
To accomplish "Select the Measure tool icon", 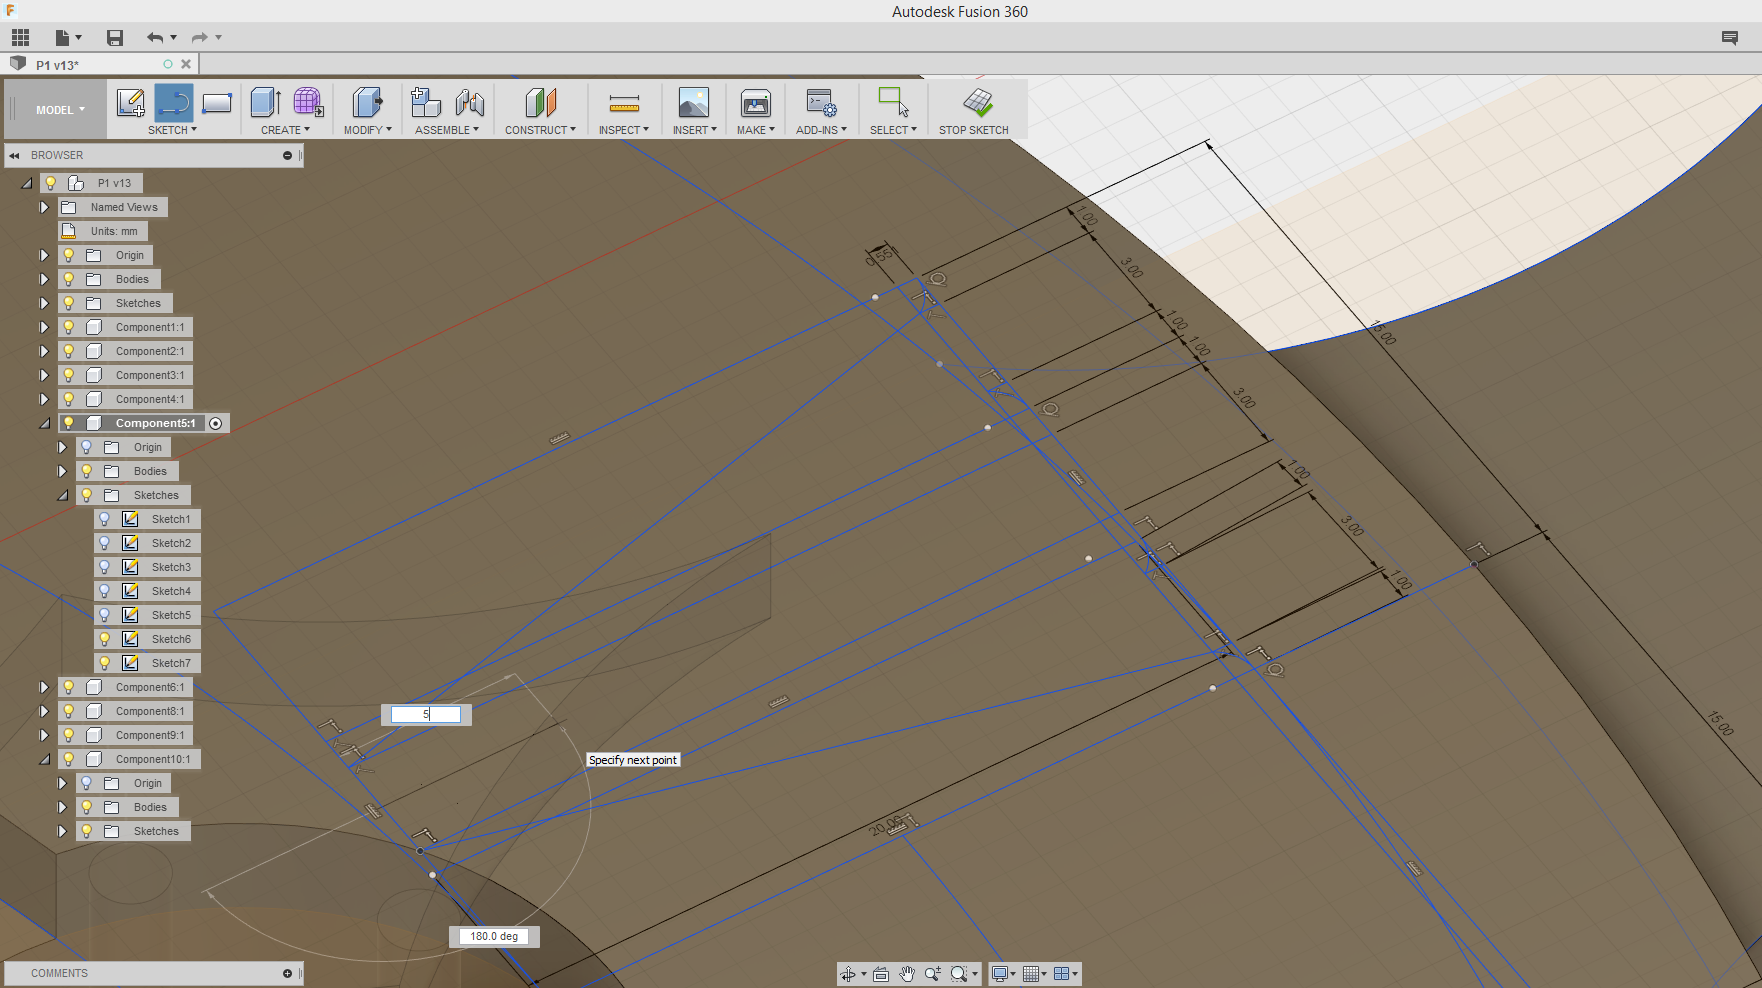I will click(x=624, y=102).
